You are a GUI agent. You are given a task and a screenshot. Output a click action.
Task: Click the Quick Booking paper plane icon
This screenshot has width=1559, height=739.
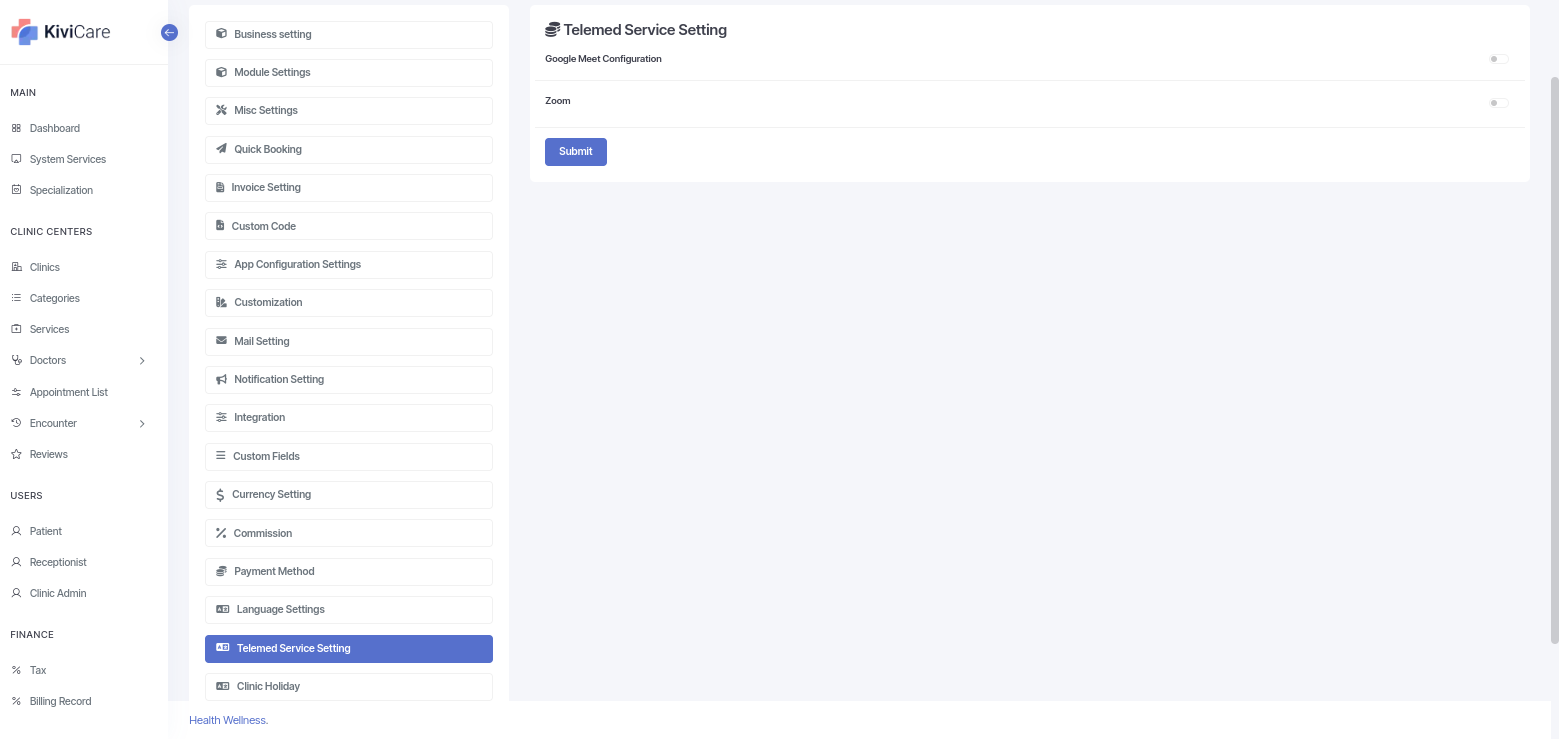(221, 149)
